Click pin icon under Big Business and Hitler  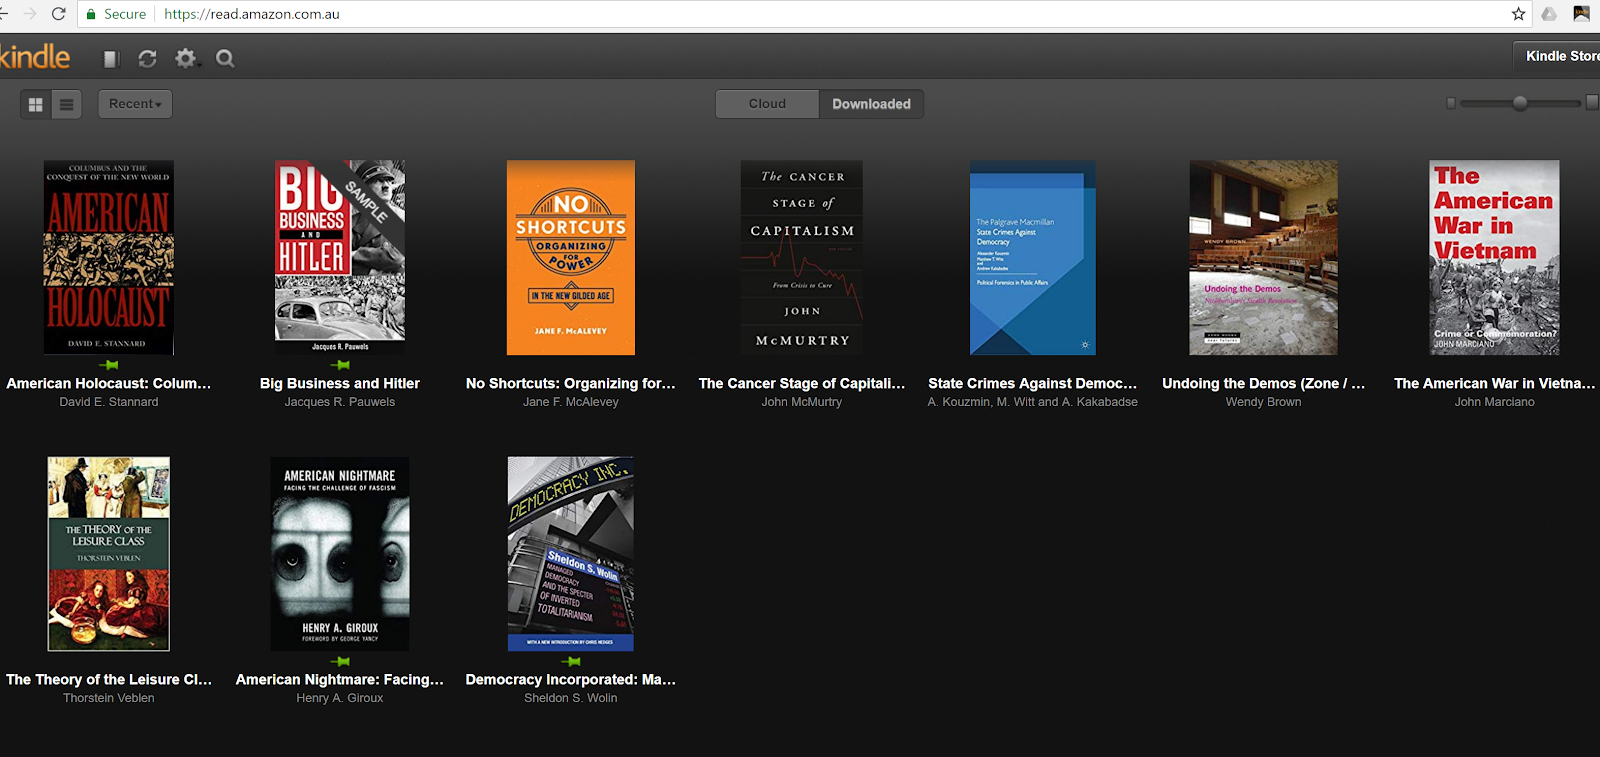(340, 365)
